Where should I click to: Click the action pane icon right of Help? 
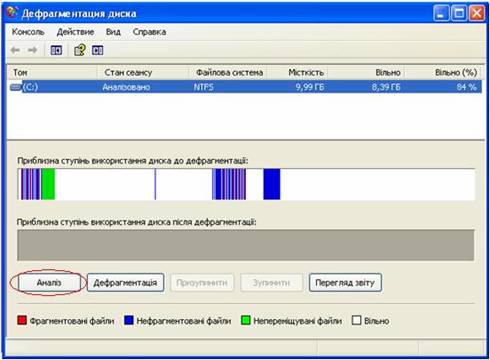tap(97, 50)
